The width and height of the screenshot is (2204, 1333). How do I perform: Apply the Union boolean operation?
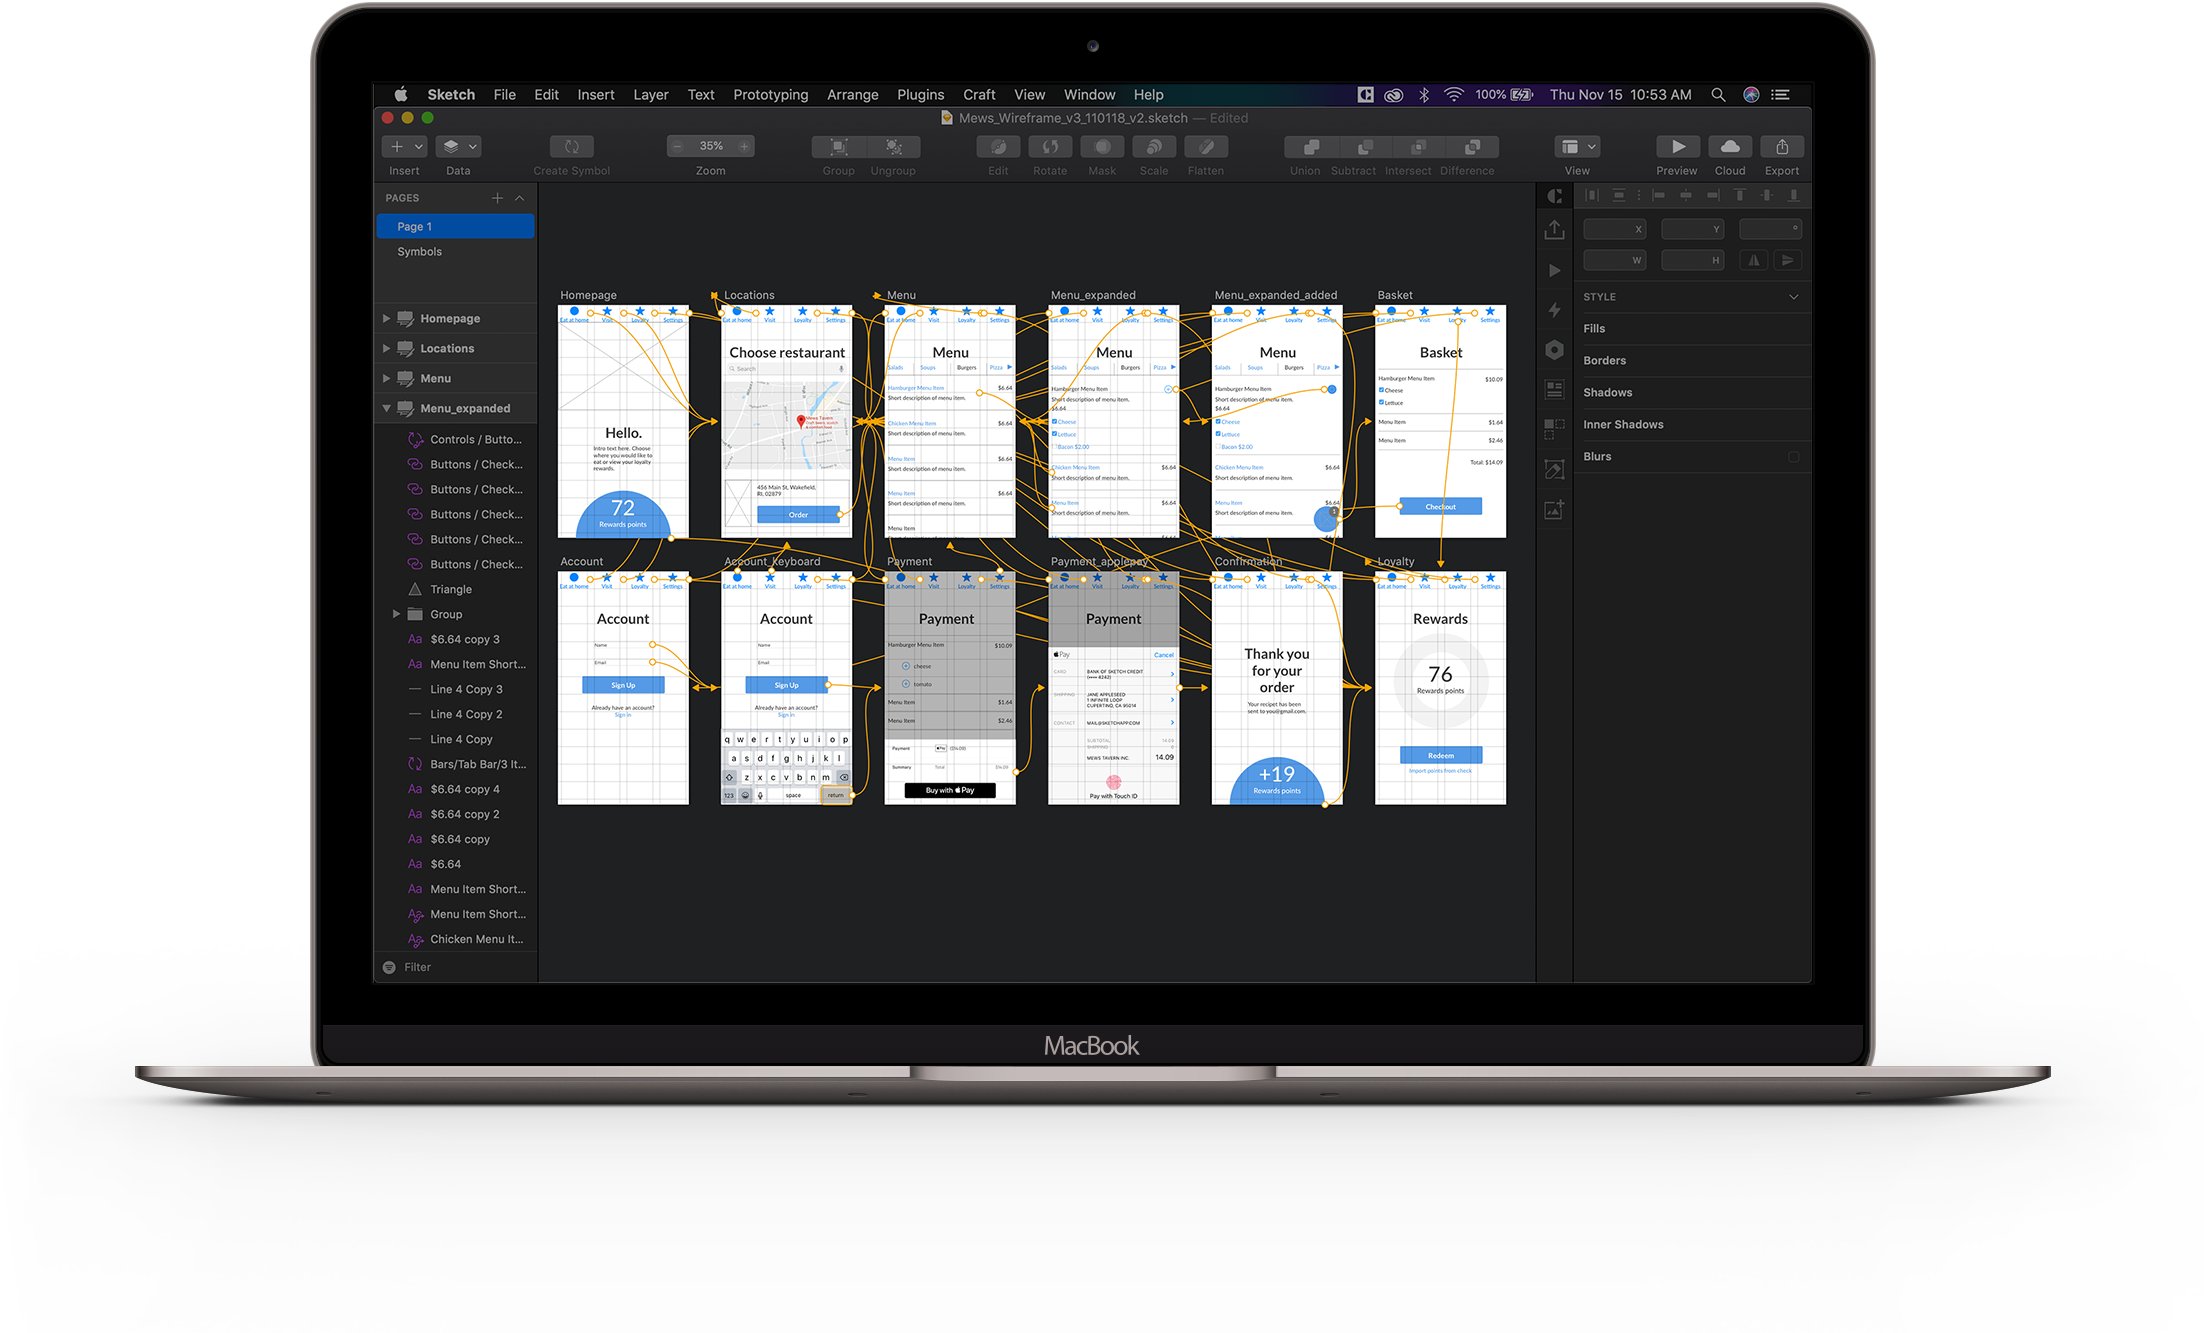(x=1311, y=147)
